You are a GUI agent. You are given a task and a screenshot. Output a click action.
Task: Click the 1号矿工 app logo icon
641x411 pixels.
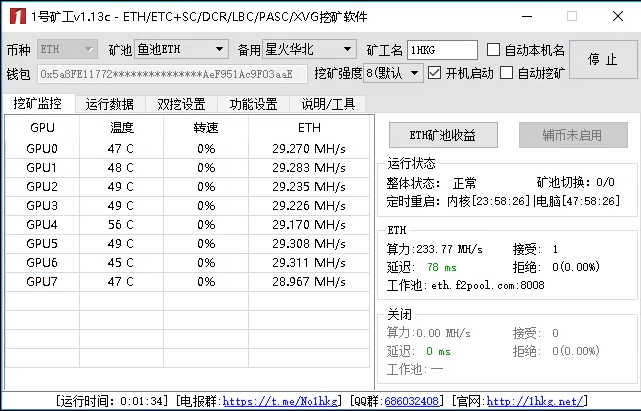click(18, 16)
